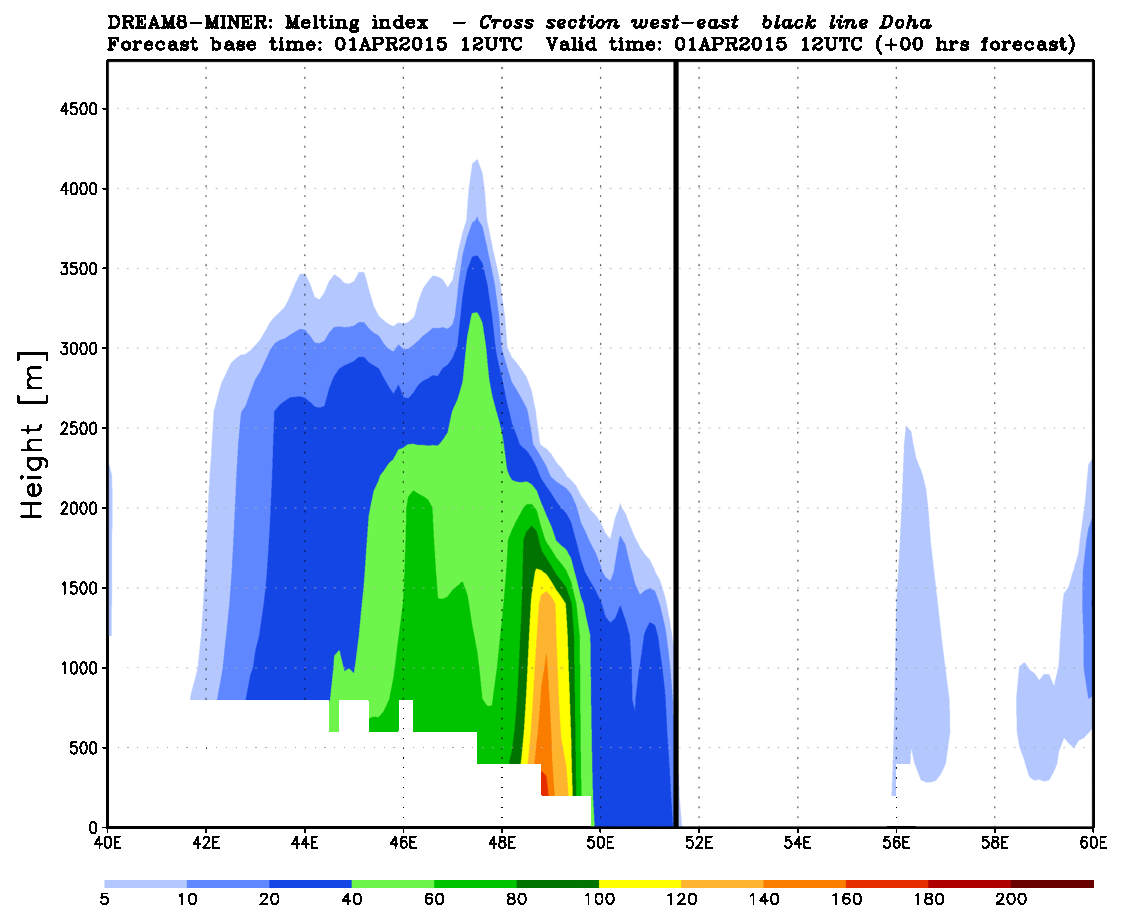Click the light green 40-60 legend swatch
Screen dimensions: 1122x922
point(393,884)
